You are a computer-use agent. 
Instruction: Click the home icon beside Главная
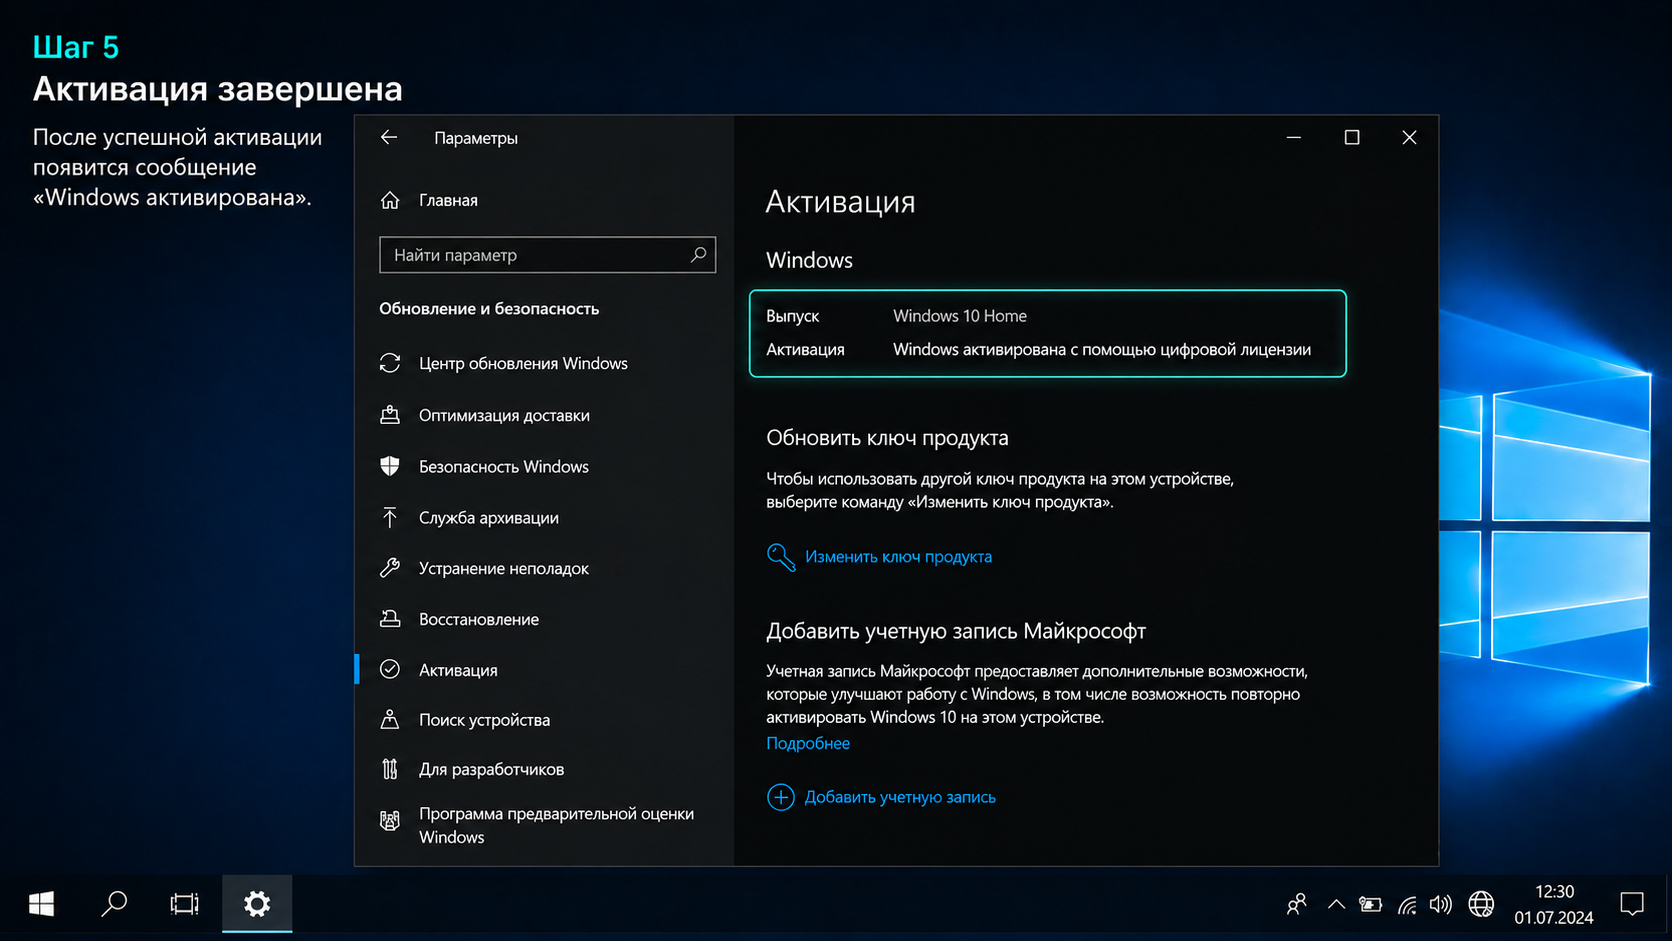click(390, 200)
